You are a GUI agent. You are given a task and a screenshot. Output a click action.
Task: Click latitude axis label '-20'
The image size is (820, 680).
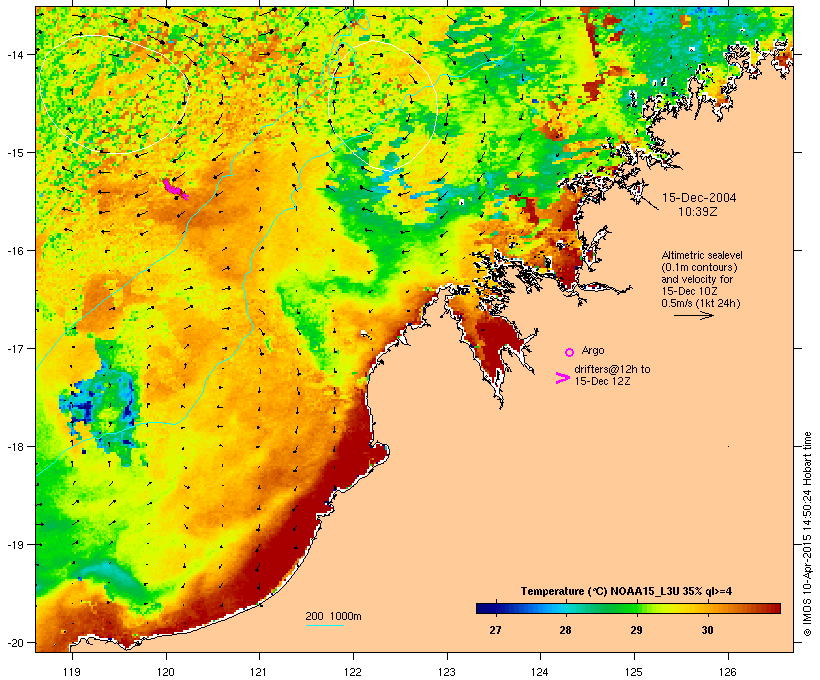pos(15,643)
